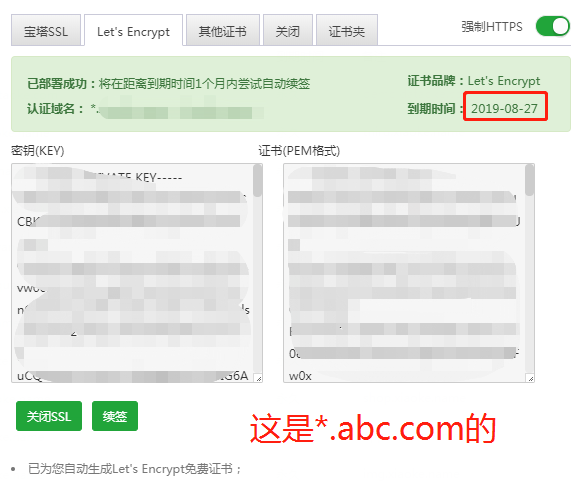Open the 证书夹 tab
This screenshot has height=481, width=578.
click(x=347, y=30)
